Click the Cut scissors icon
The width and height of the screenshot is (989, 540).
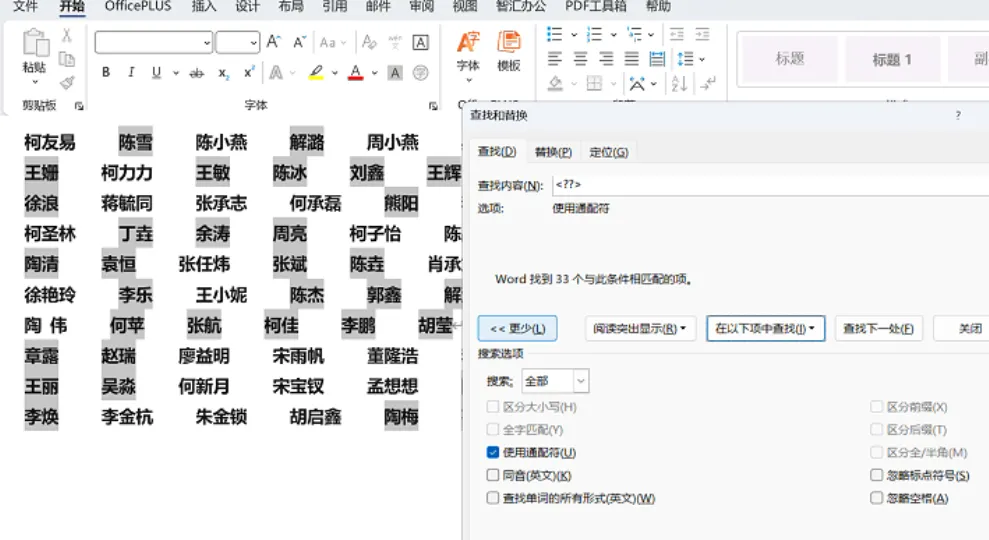(x=66, y=36)
